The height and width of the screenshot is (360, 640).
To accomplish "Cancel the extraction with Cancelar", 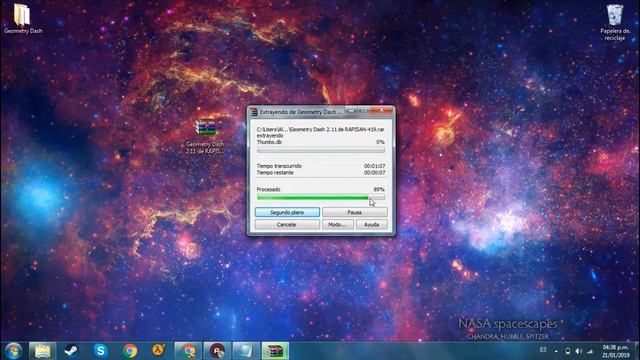I will (287, 224).
